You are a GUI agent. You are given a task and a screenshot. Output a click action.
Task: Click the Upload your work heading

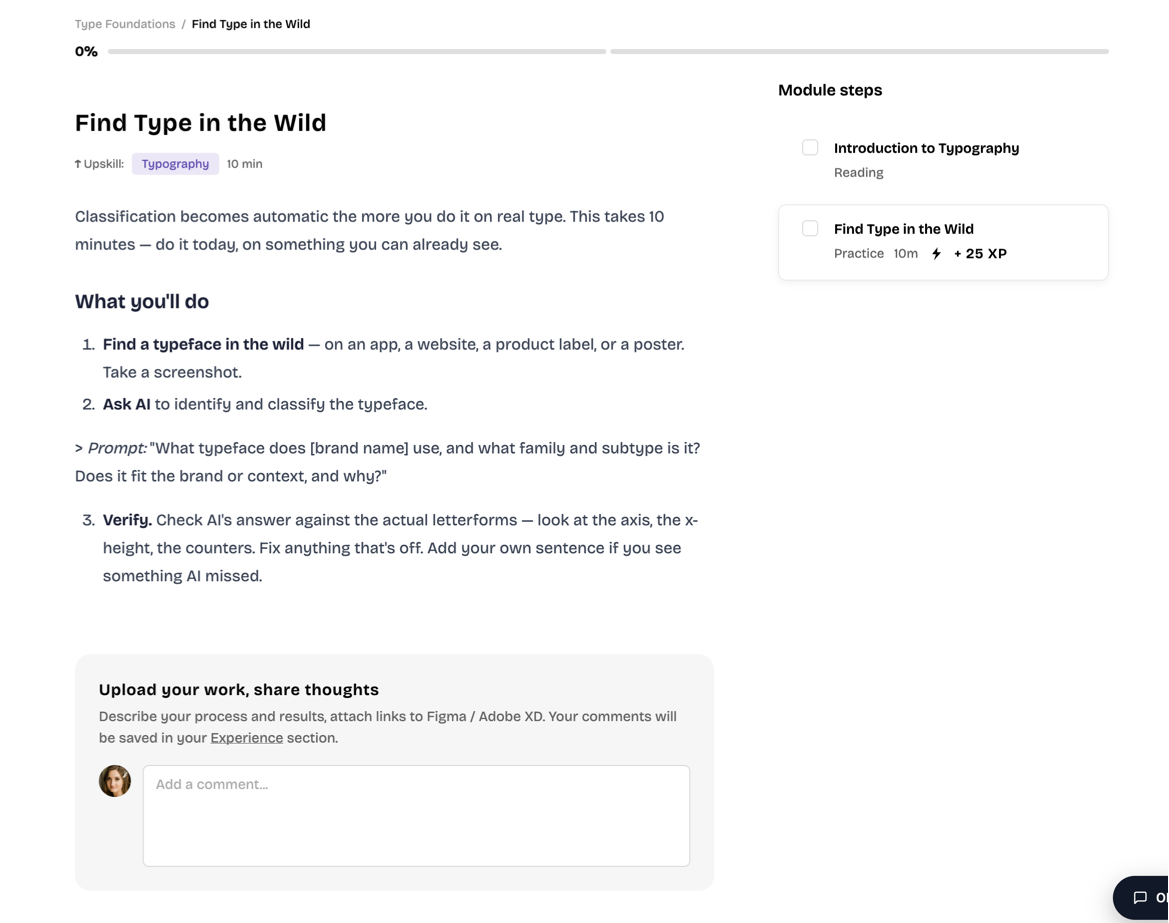(239, 690)
